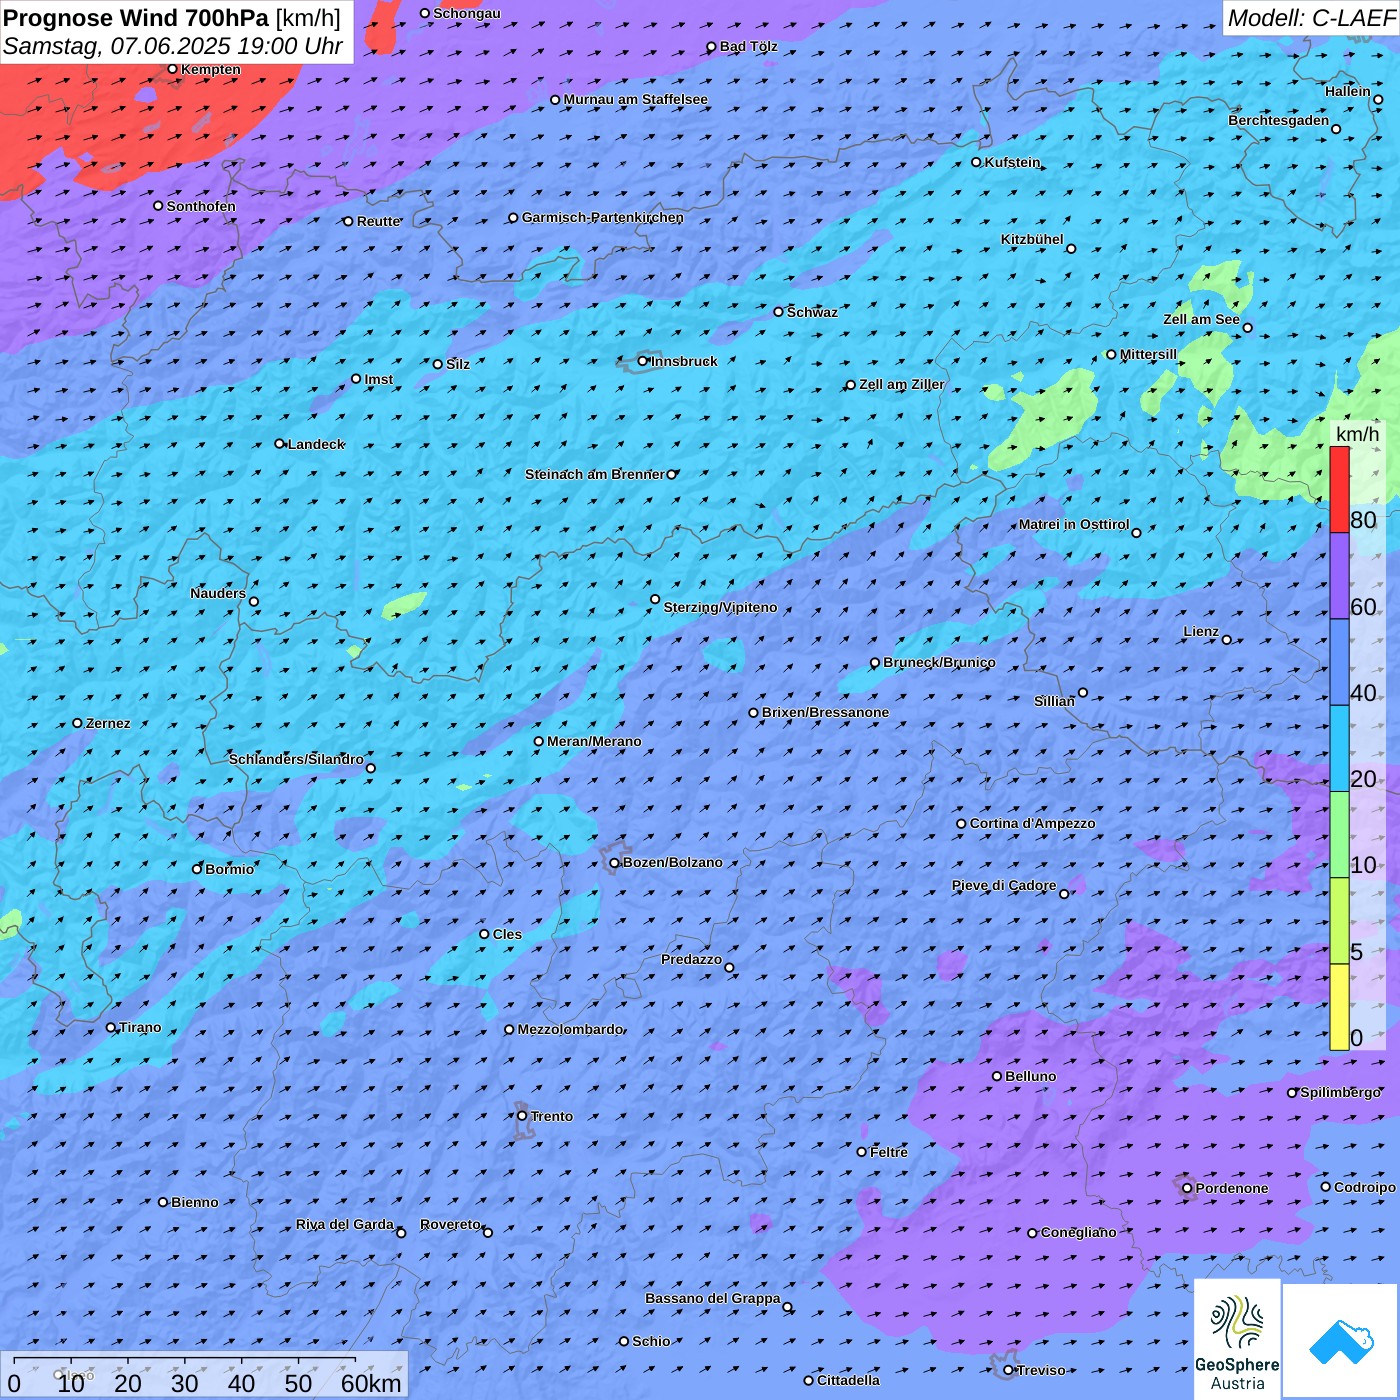Click the Sterzing/Vipiteno label
The width and height of the screenshot is (1400, 1400).
[721, 607]
